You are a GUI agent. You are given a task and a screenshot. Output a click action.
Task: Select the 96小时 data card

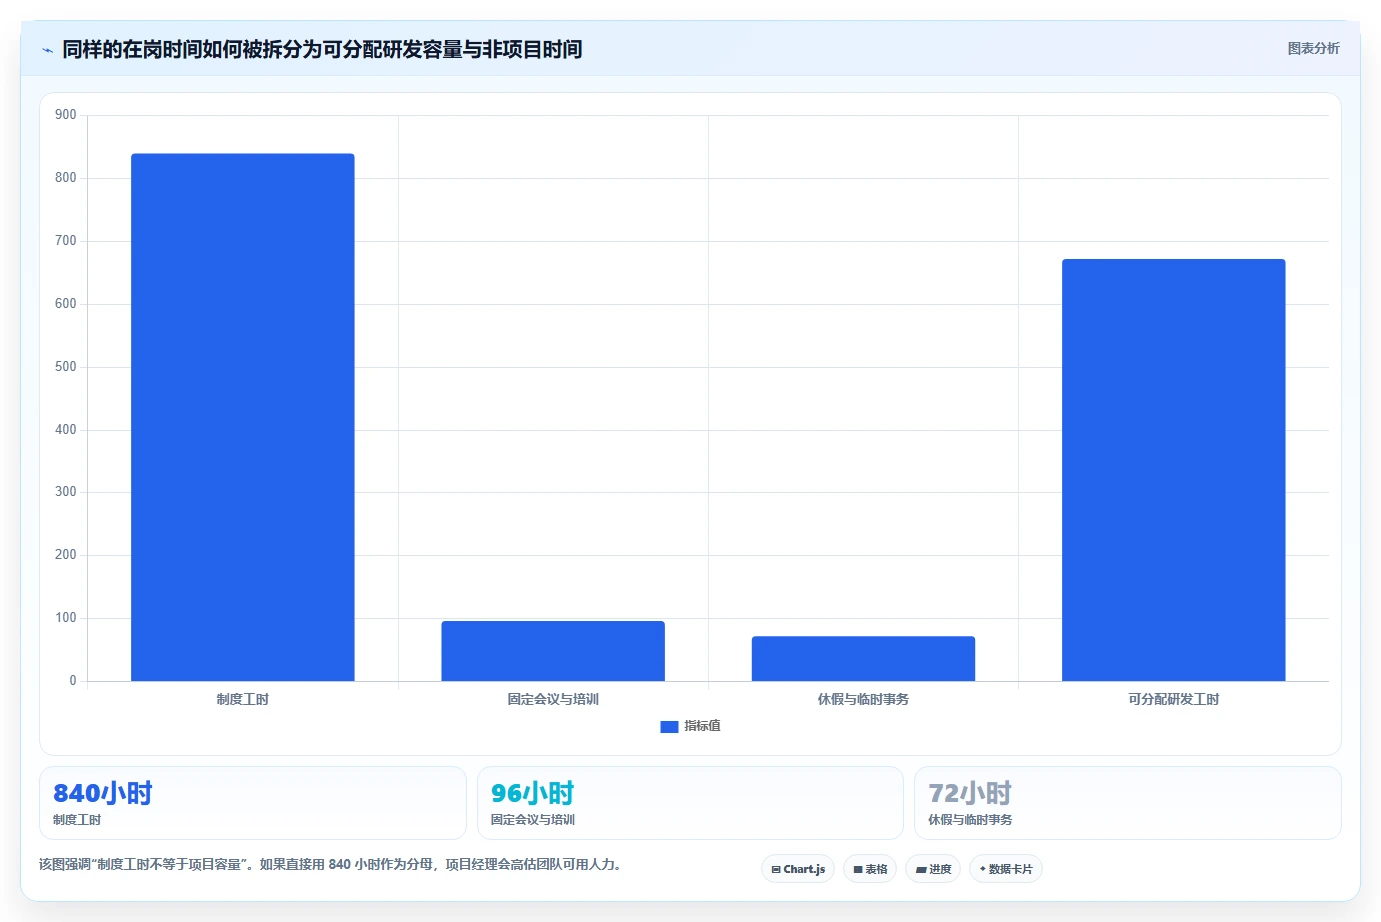point(690,803)
